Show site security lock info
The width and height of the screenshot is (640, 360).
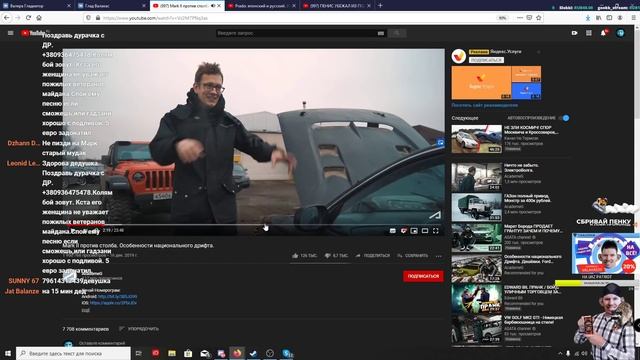tap(98, 18)
